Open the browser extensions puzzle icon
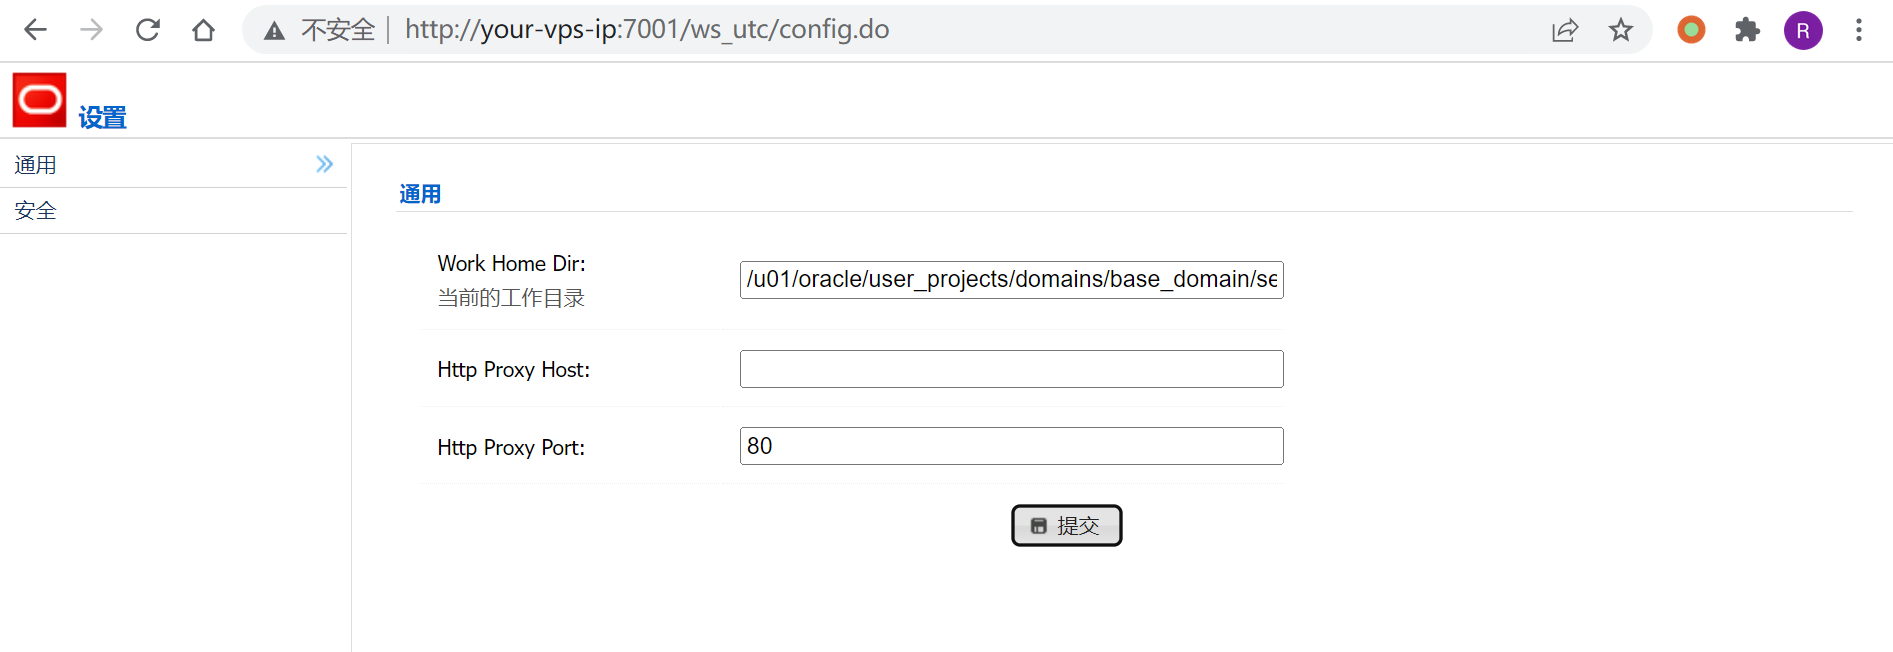1893x652 pixels. [x=1747, y=30]
